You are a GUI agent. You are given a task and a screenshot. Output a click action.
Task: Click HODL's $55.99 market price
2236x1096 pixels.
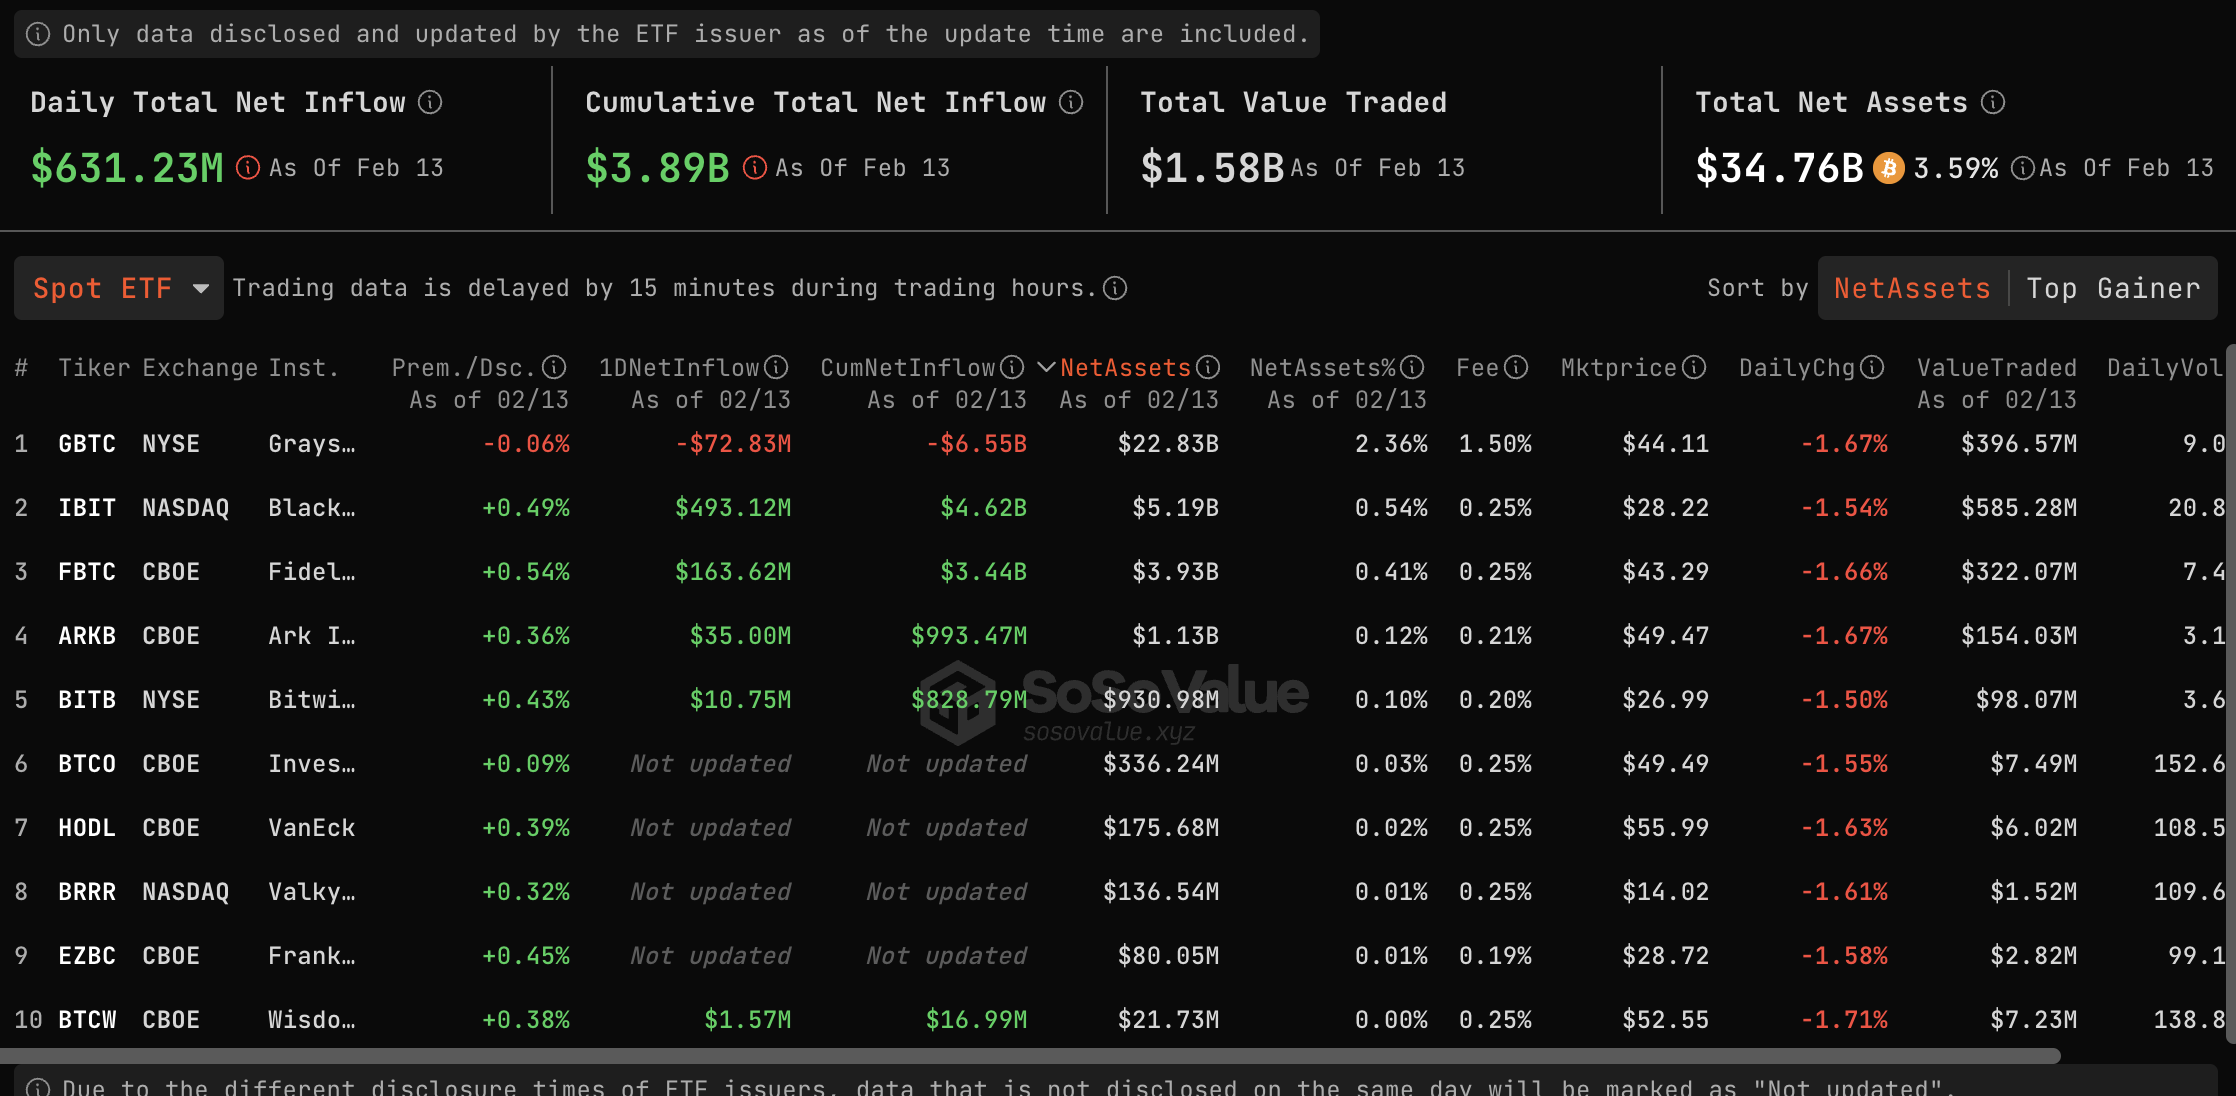(x=1666, y=827)
